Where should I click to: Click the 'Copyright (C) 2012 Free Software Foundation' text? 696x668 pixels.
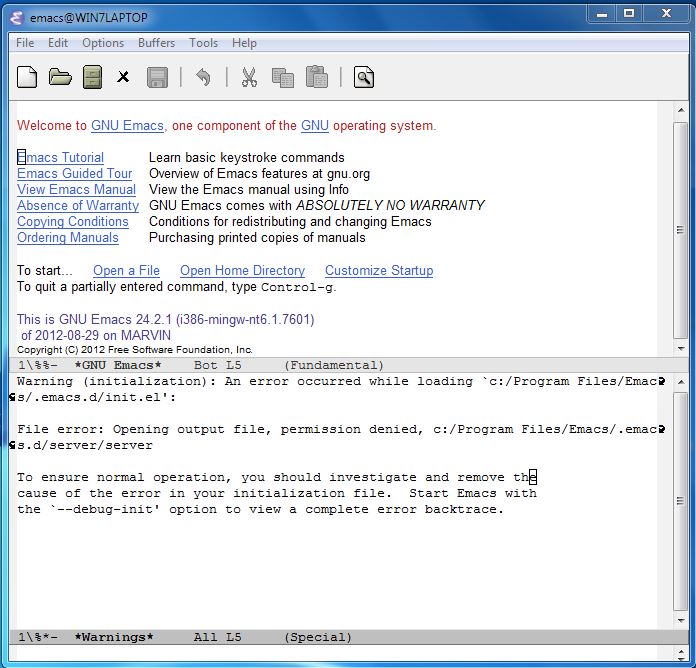(134, 350)
